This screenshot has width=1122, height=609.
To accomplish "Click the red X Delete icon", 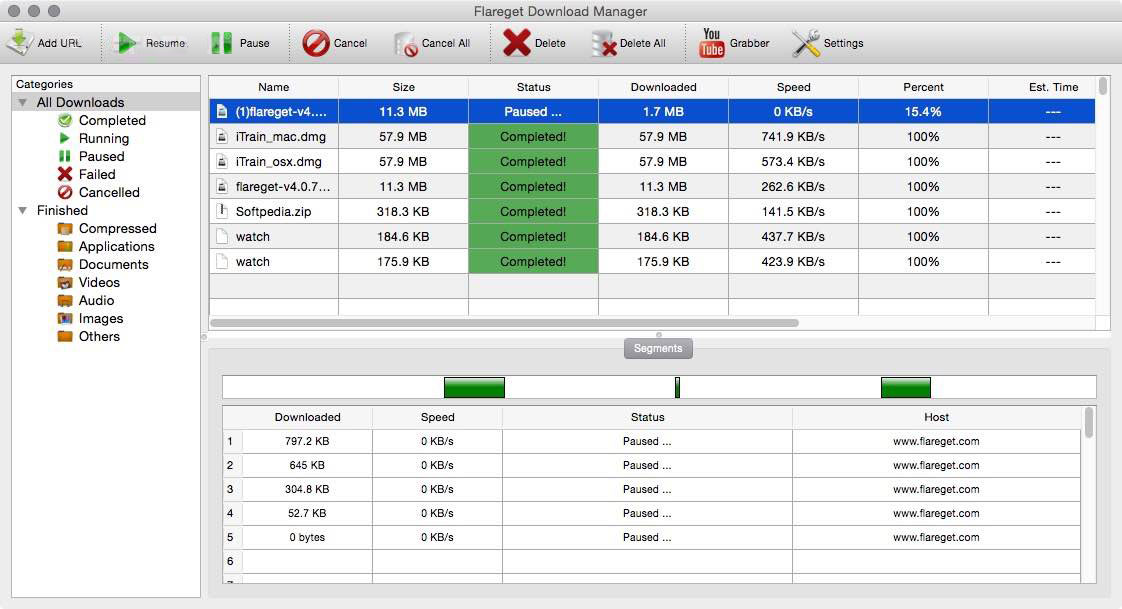I will [x=517, y=43].
